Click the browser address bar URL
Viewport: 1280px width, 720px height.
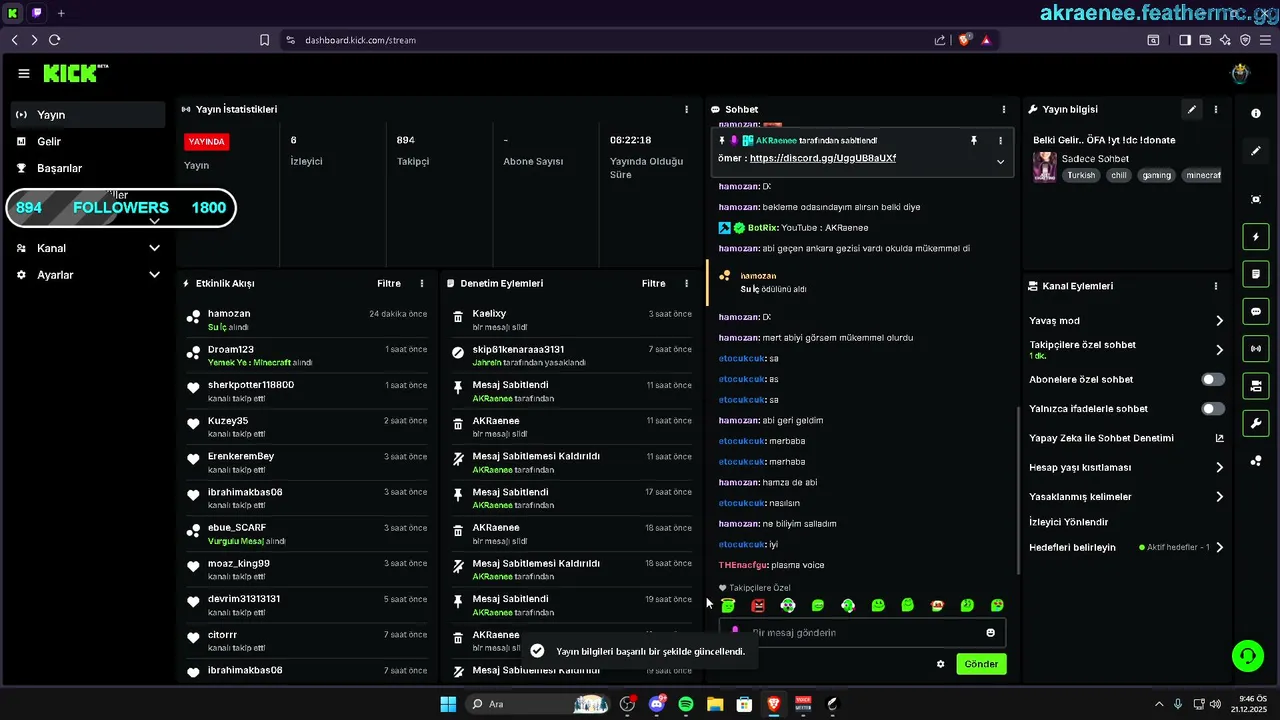point(360,40)
